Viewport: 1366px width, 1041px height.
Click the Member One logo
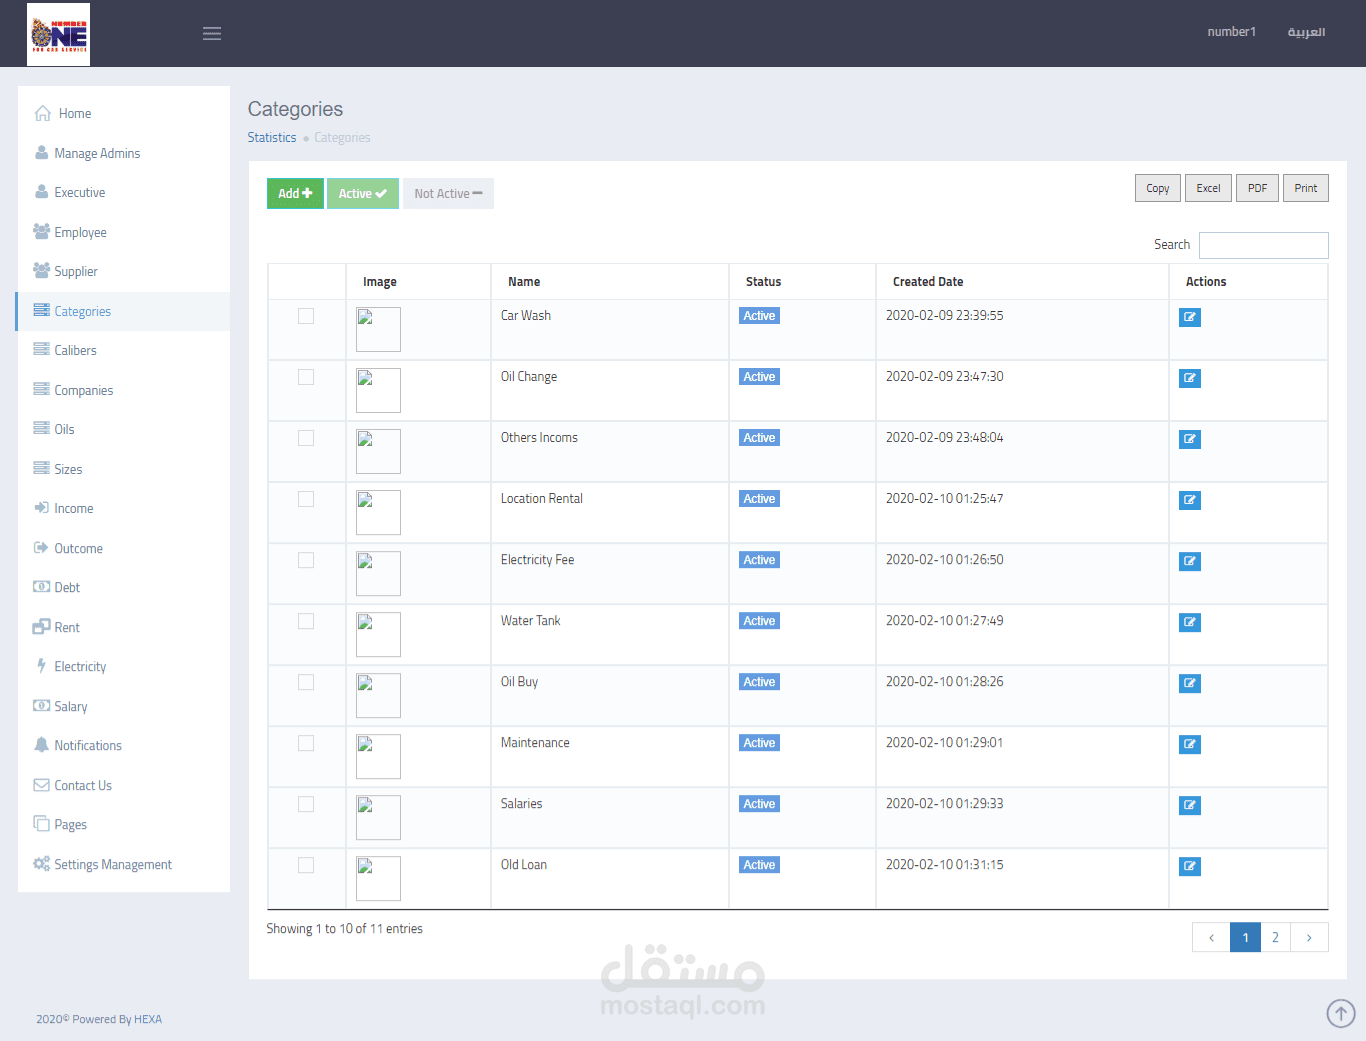[58, 34]
